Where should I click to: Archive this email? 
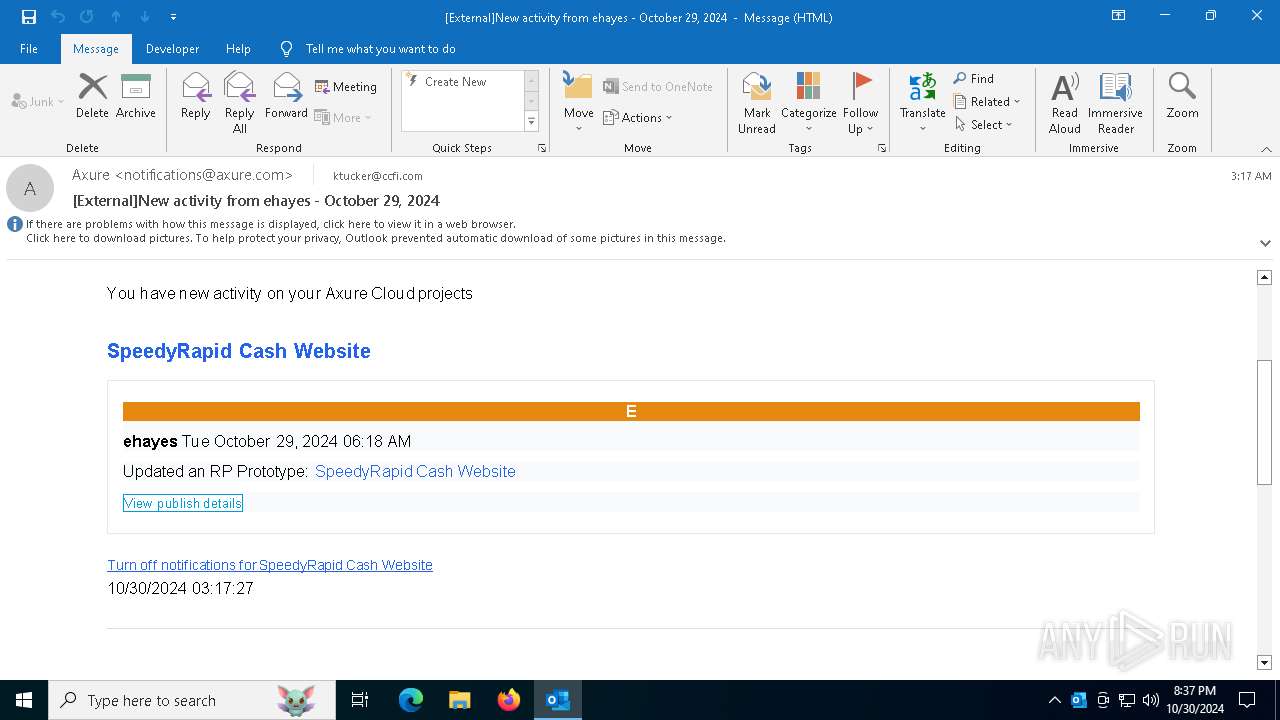click(135, 96)
